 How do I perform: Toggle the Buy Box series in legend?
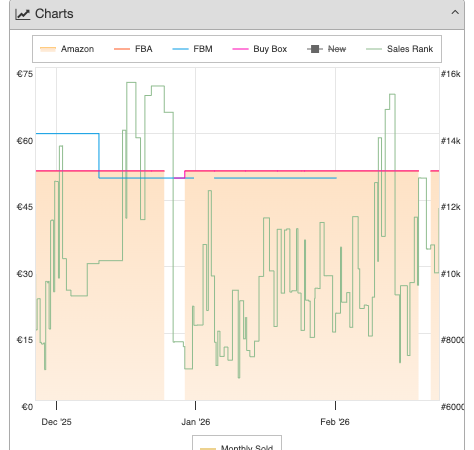[x=259, y=49]
